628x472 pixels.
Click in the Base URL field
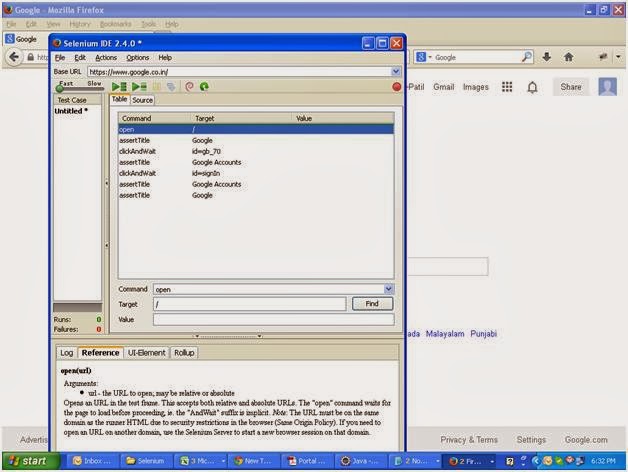(239, 72)
